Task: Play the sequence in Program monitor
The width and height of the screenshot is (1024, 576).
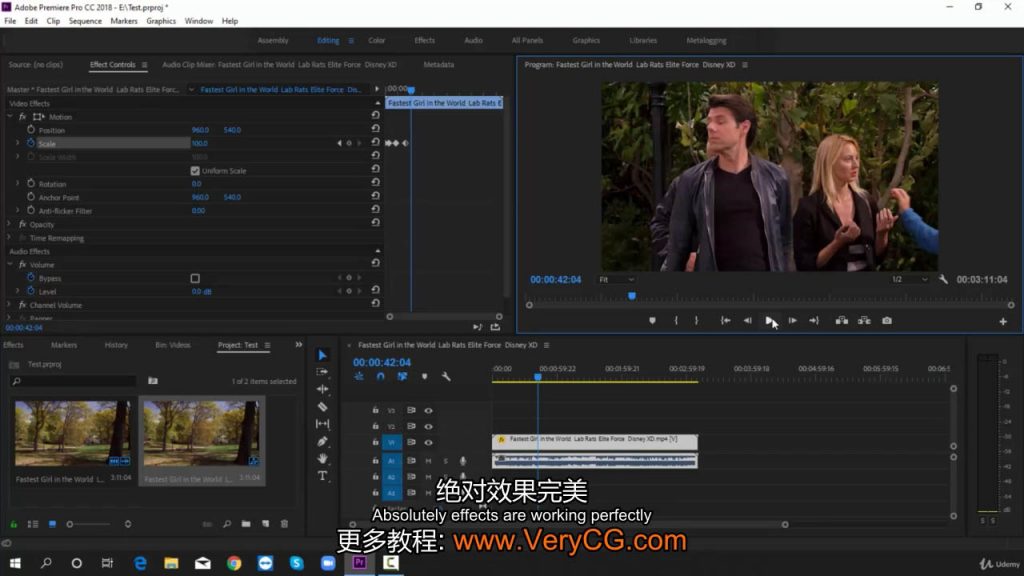Action: tap(770, 321)
